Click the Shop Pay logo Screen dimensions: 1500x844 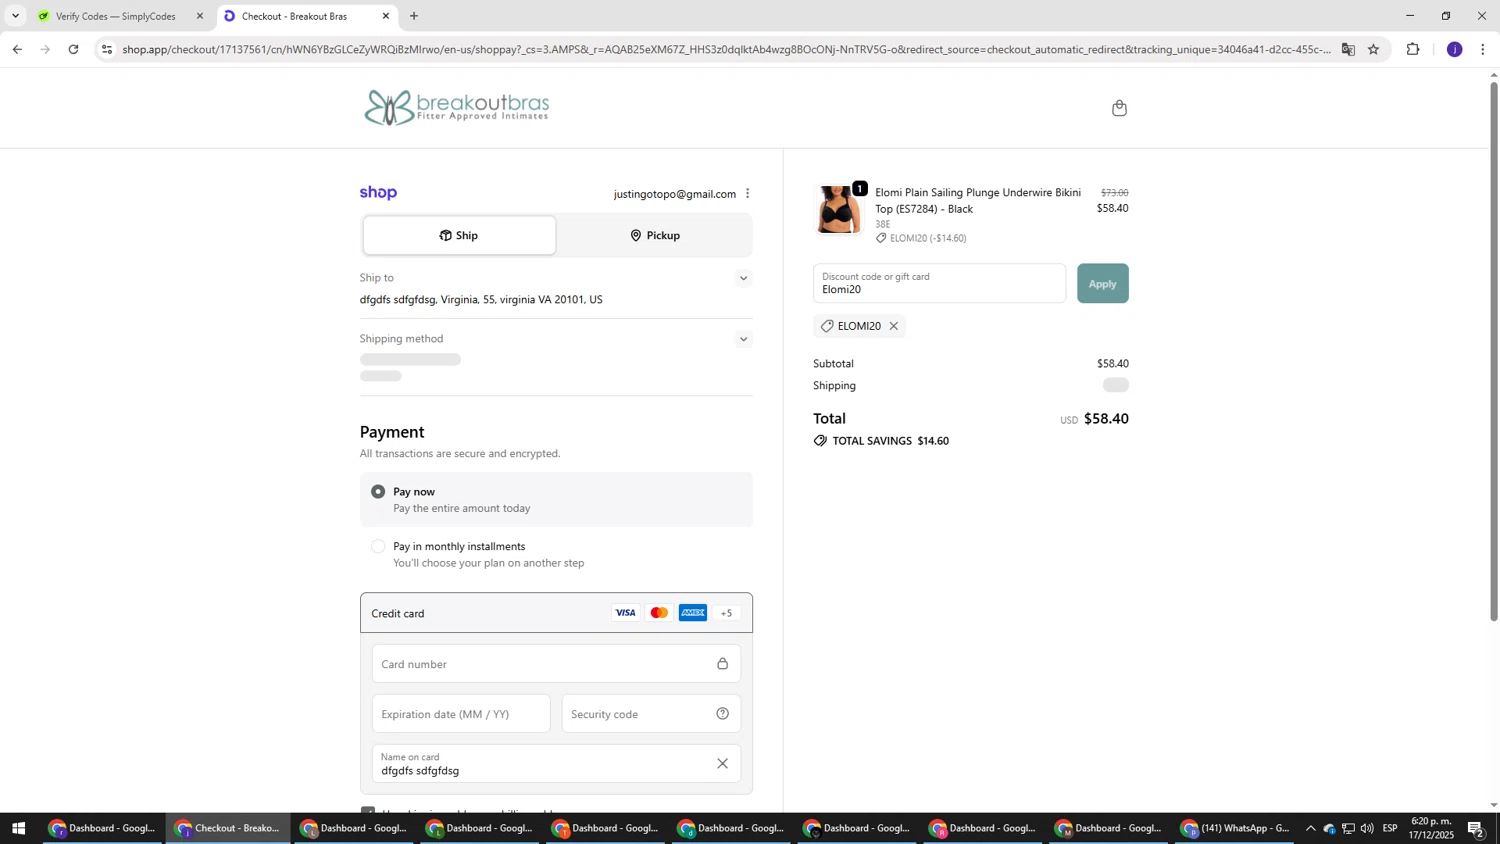(378, 193)
